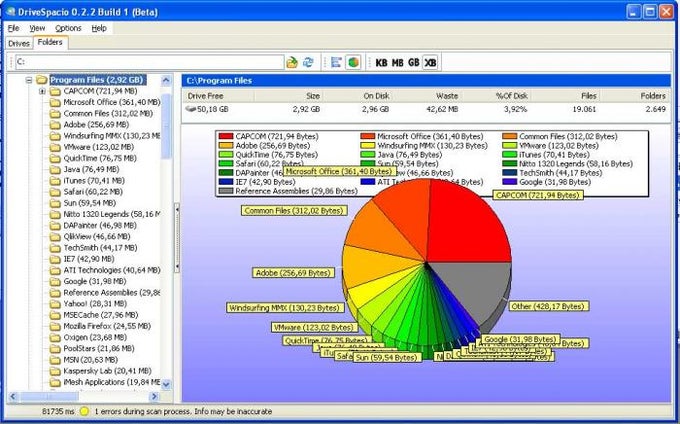Viewport: 680px width, 424px height.
Task: Switch to the bar list view icon
Action: pyautogui.click(x=336, y=62)
